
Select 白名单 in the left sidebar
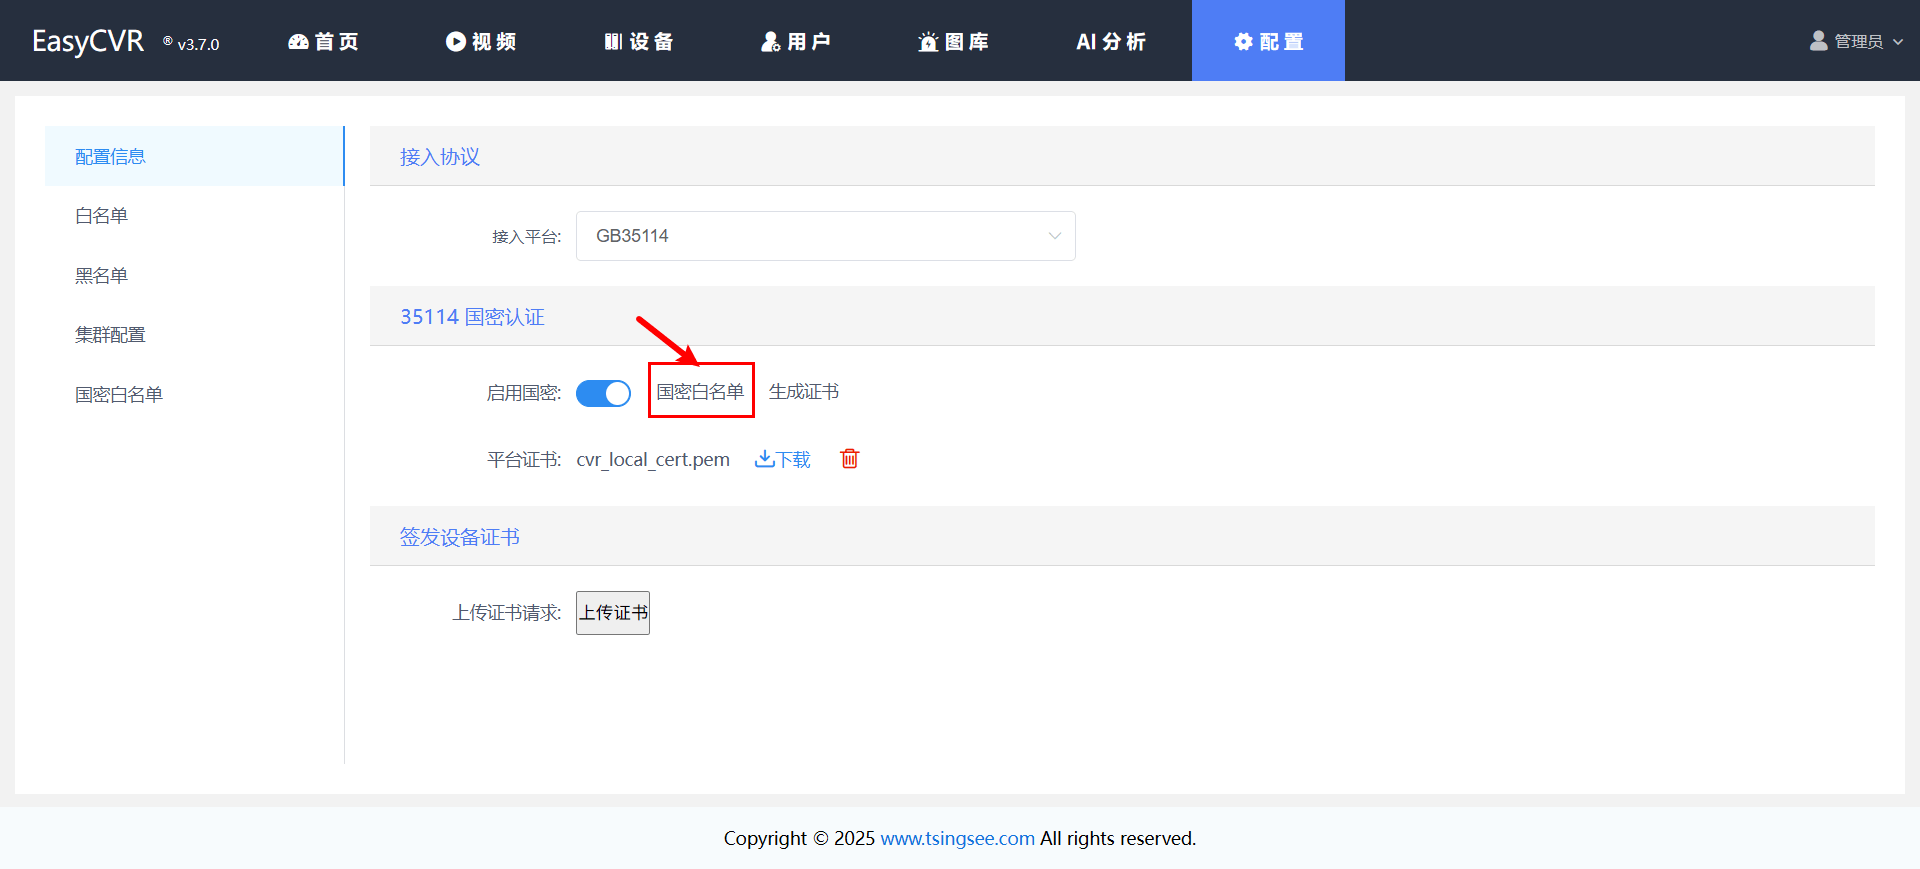[102, 216]
